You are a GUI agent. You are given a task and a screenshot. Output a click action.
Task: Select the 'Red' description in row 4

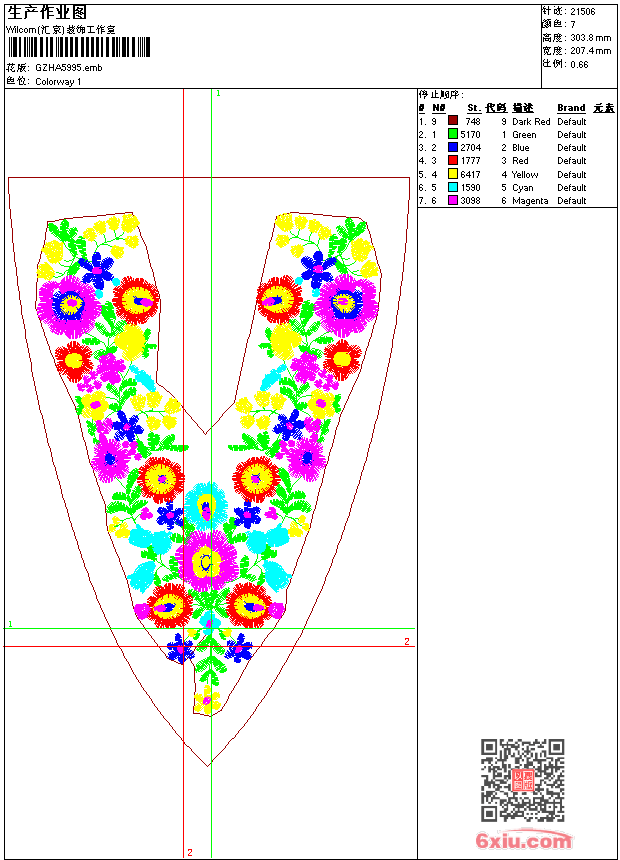(520, 161)
